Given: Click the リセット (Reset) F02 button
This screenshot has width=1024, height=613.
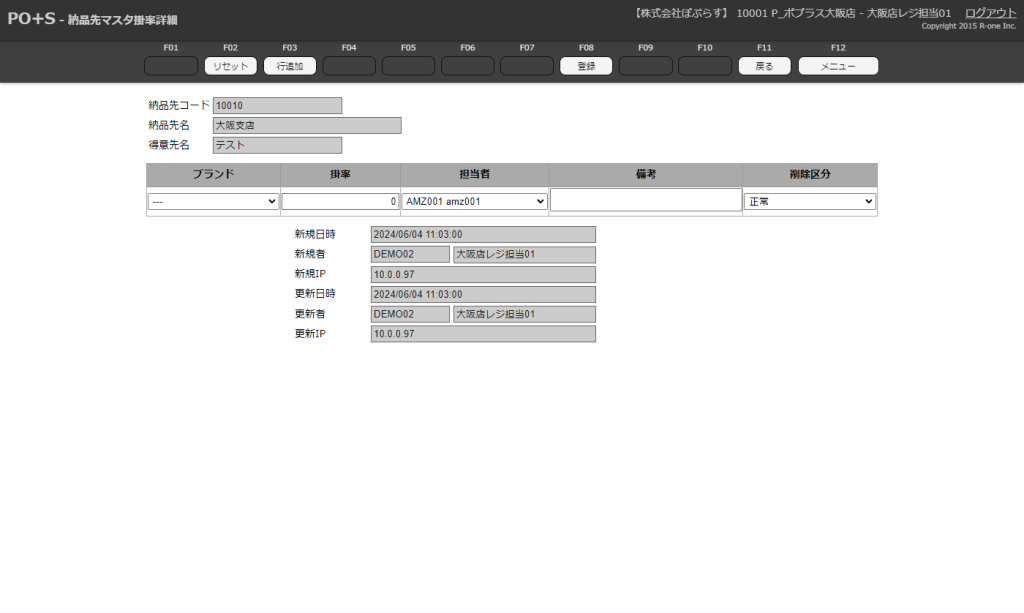Looking at the screenshot, I should pyautogui.click(x=230, y=66).
